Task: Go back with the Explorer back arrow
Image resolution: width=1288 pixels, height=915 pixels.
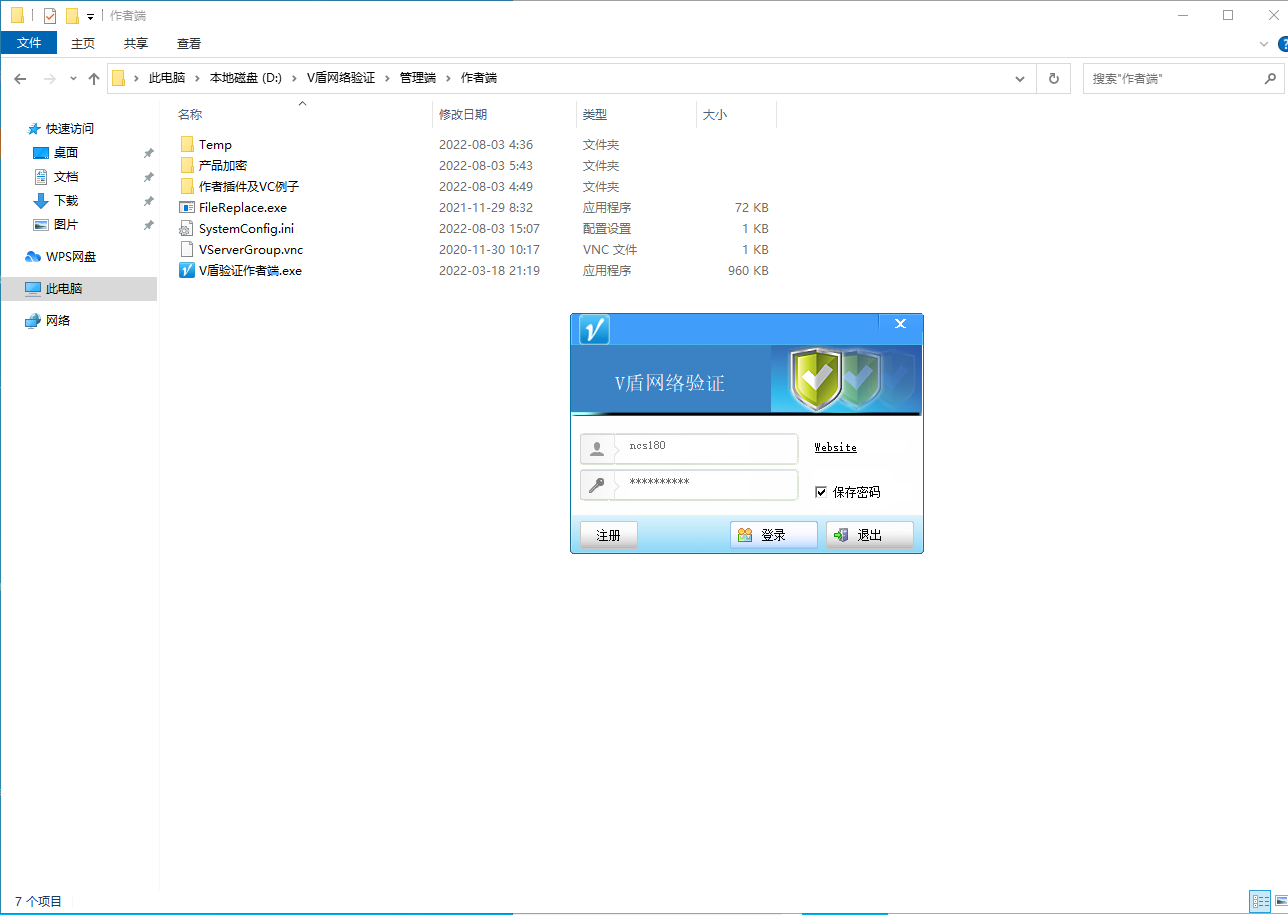Action: [20, 78]
